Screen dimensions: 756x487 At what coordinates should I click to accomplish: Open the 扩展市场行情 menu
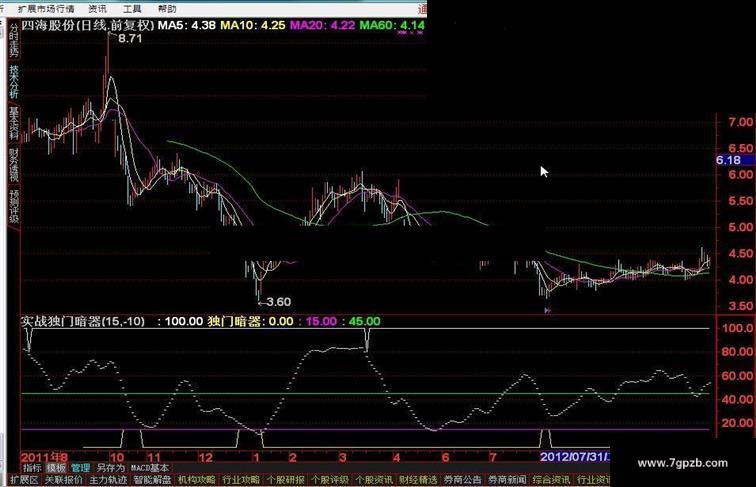click(46, 9)
